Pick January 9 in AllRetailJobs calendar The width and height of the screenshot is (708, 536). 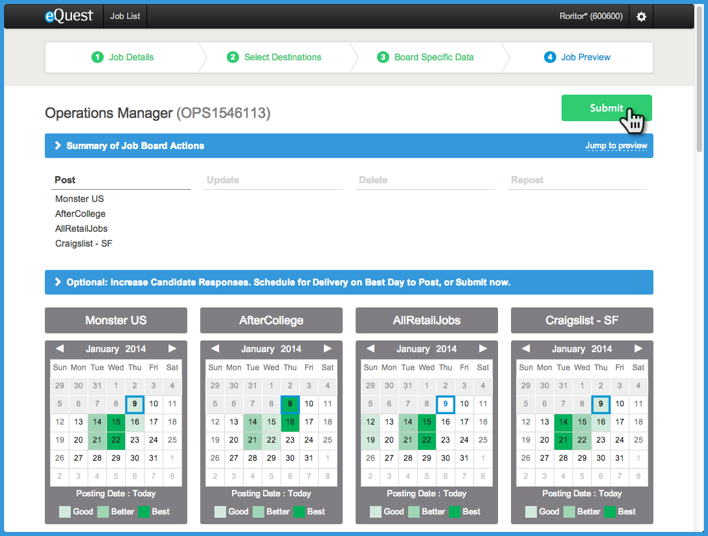tap(445, 404)
